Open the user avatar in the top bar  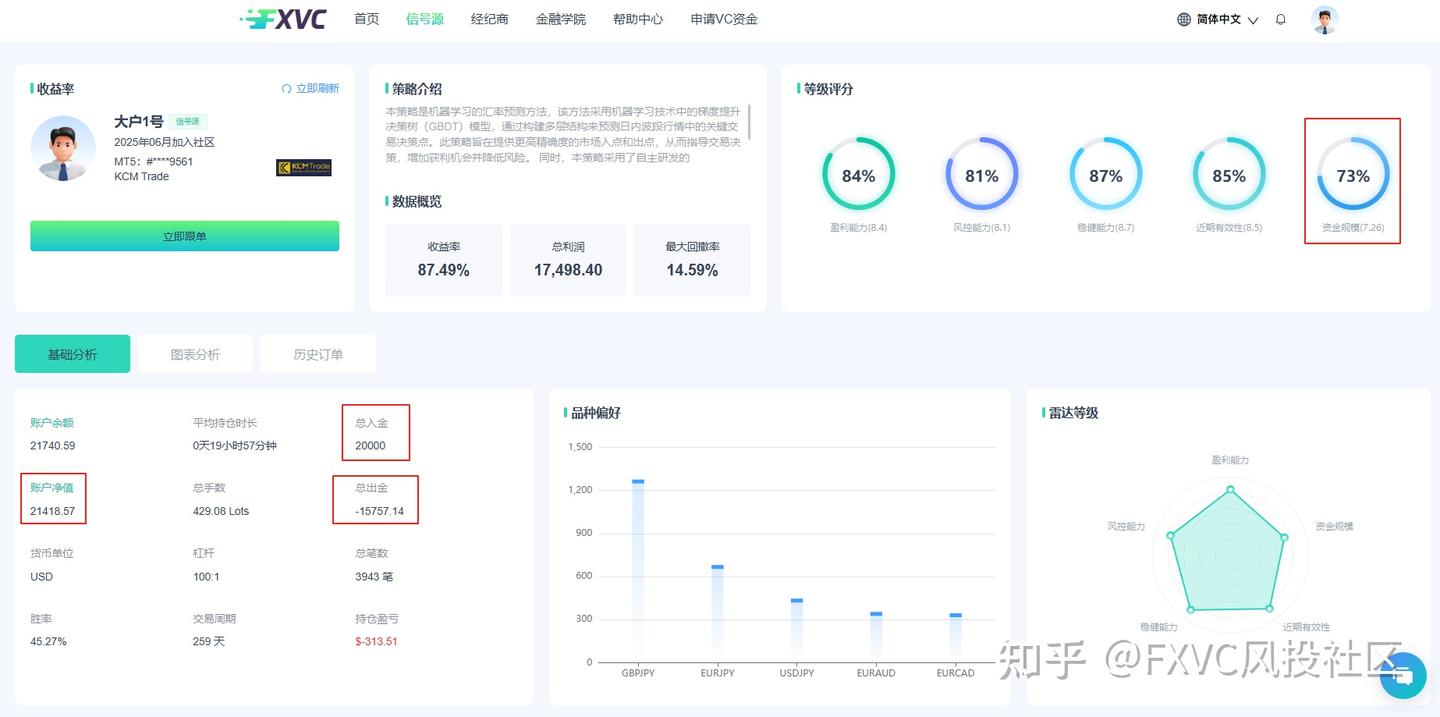click(1324, 19)
